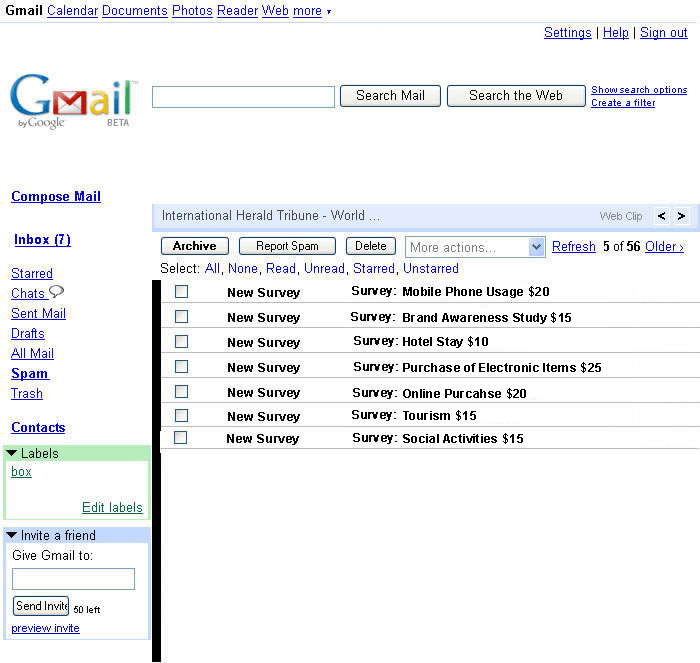The image size is (700, 663).
Task: Click the Delete button
Action: (371, 246)
